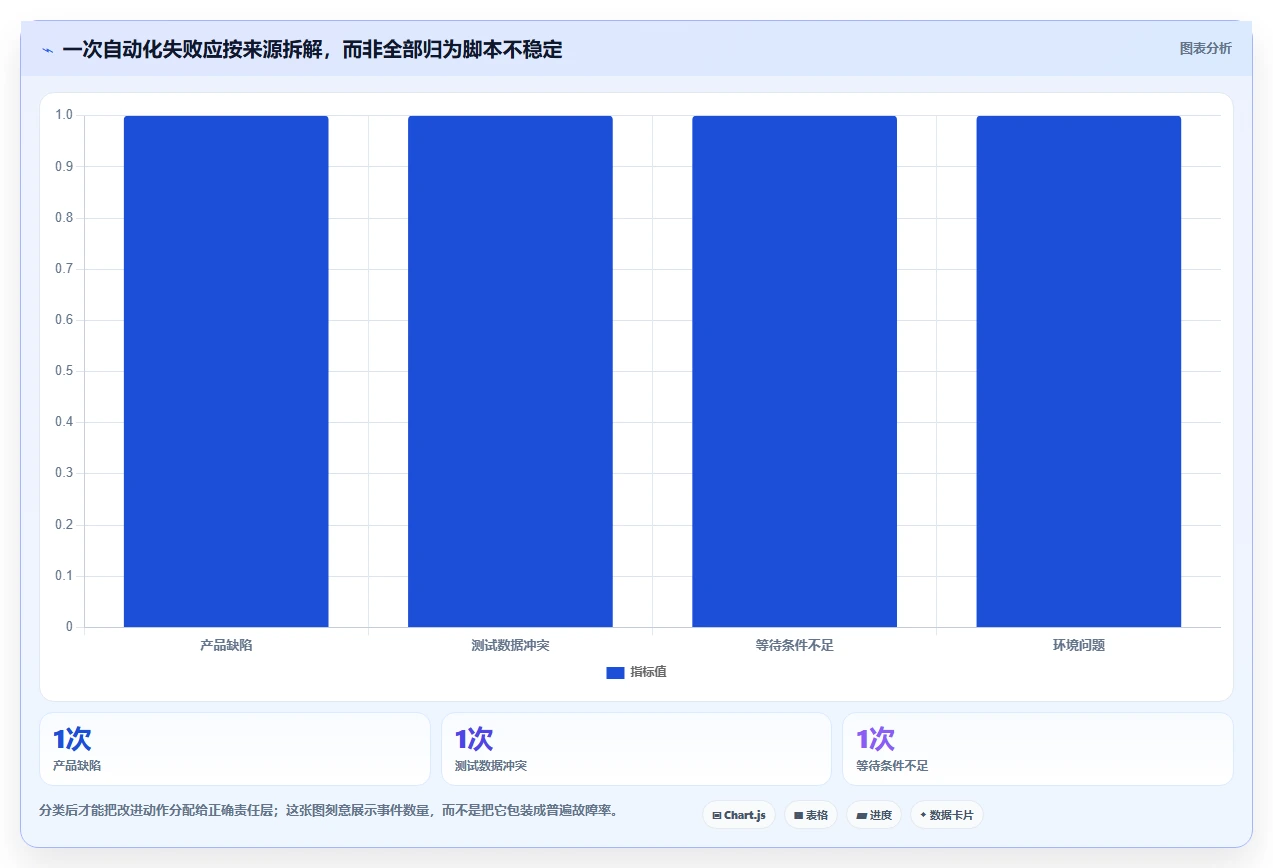Click 等待条件不足 caption in the stat card

(893, 766)
